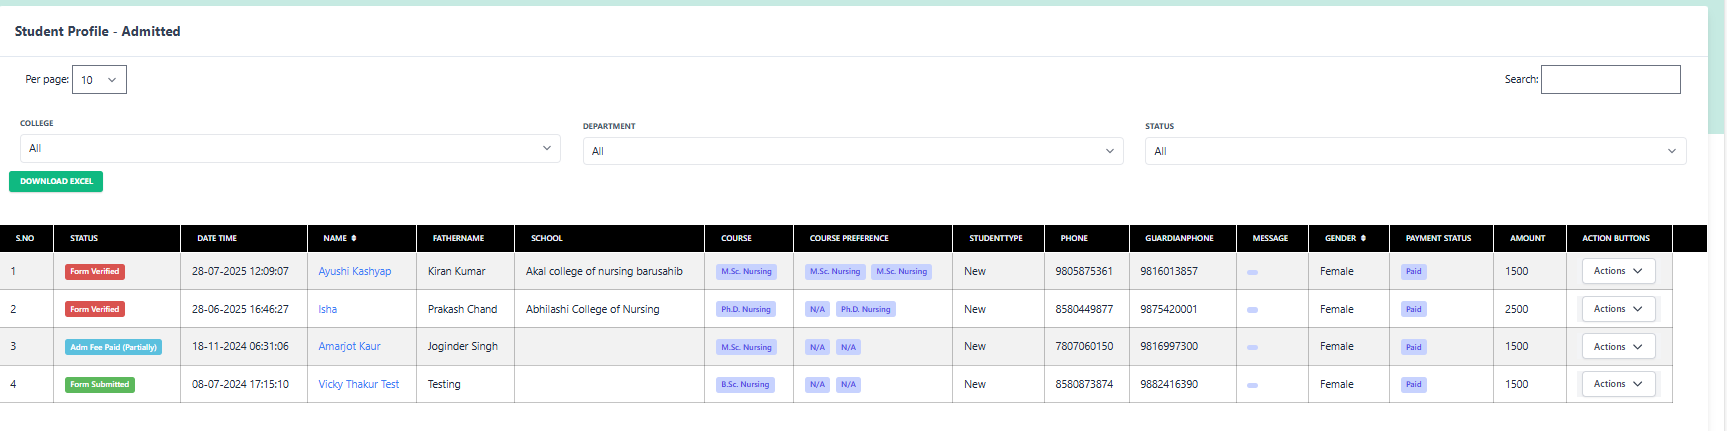Image resolution: width=1727 pixels, height=431 pixels.
Task: Click the Ph.D. Nursing course tag
Action: pos(746,310)
